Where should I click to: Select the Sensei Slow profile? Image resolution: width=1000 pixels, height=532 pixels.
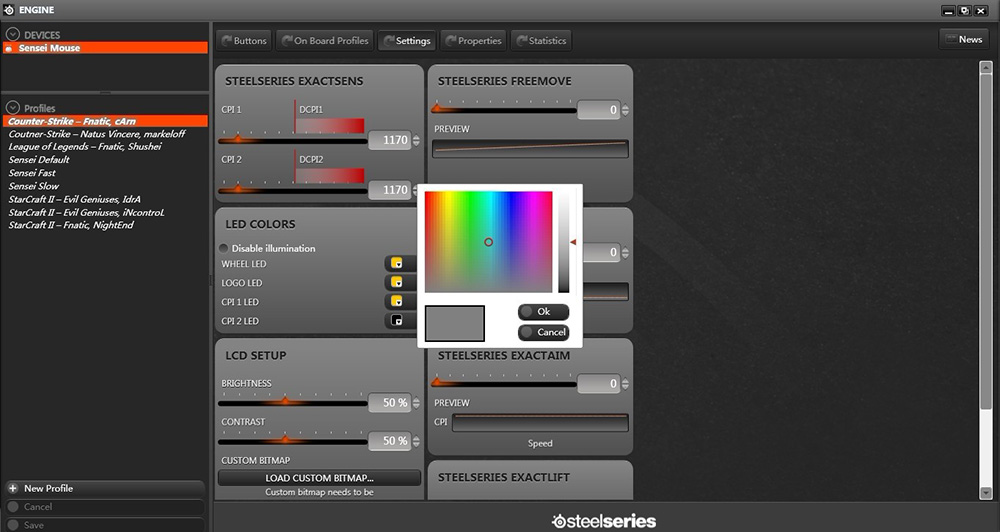click(33, 186)
